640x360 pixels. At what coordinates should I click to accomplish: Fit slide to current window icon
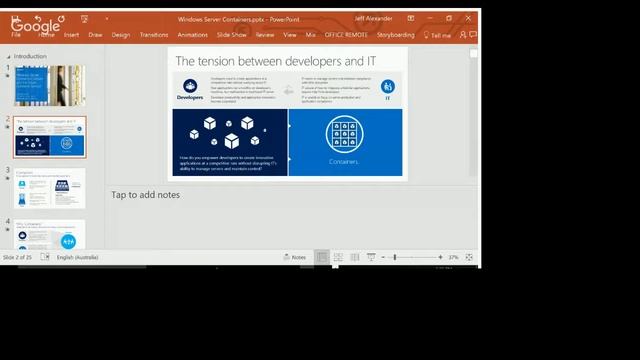coord(469,257)
